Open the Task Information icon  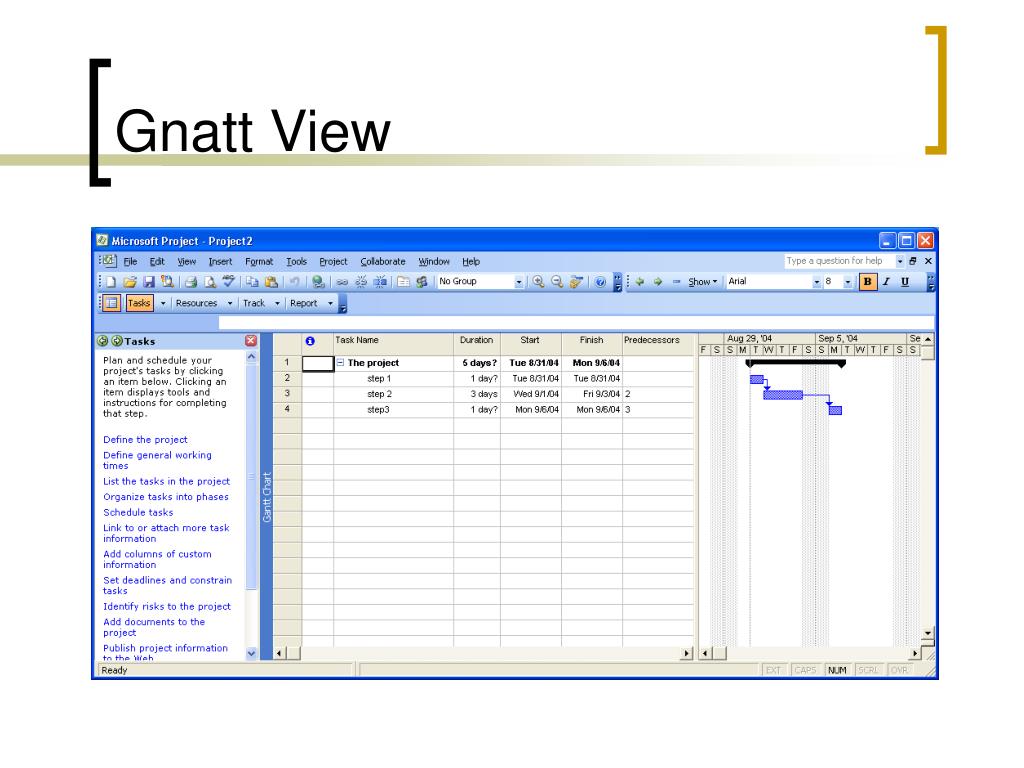(x=404, y=281)
